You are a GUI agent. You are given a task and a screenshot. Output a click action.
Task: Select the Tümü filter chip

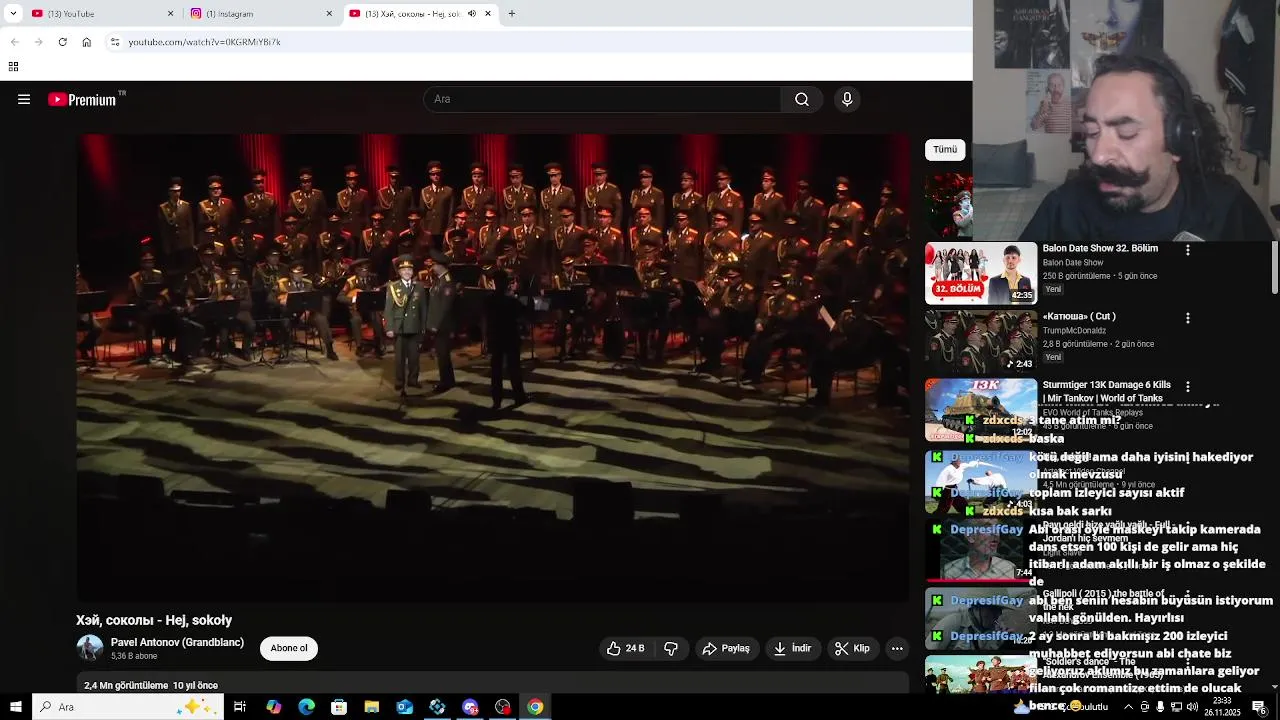coord(945,149)
